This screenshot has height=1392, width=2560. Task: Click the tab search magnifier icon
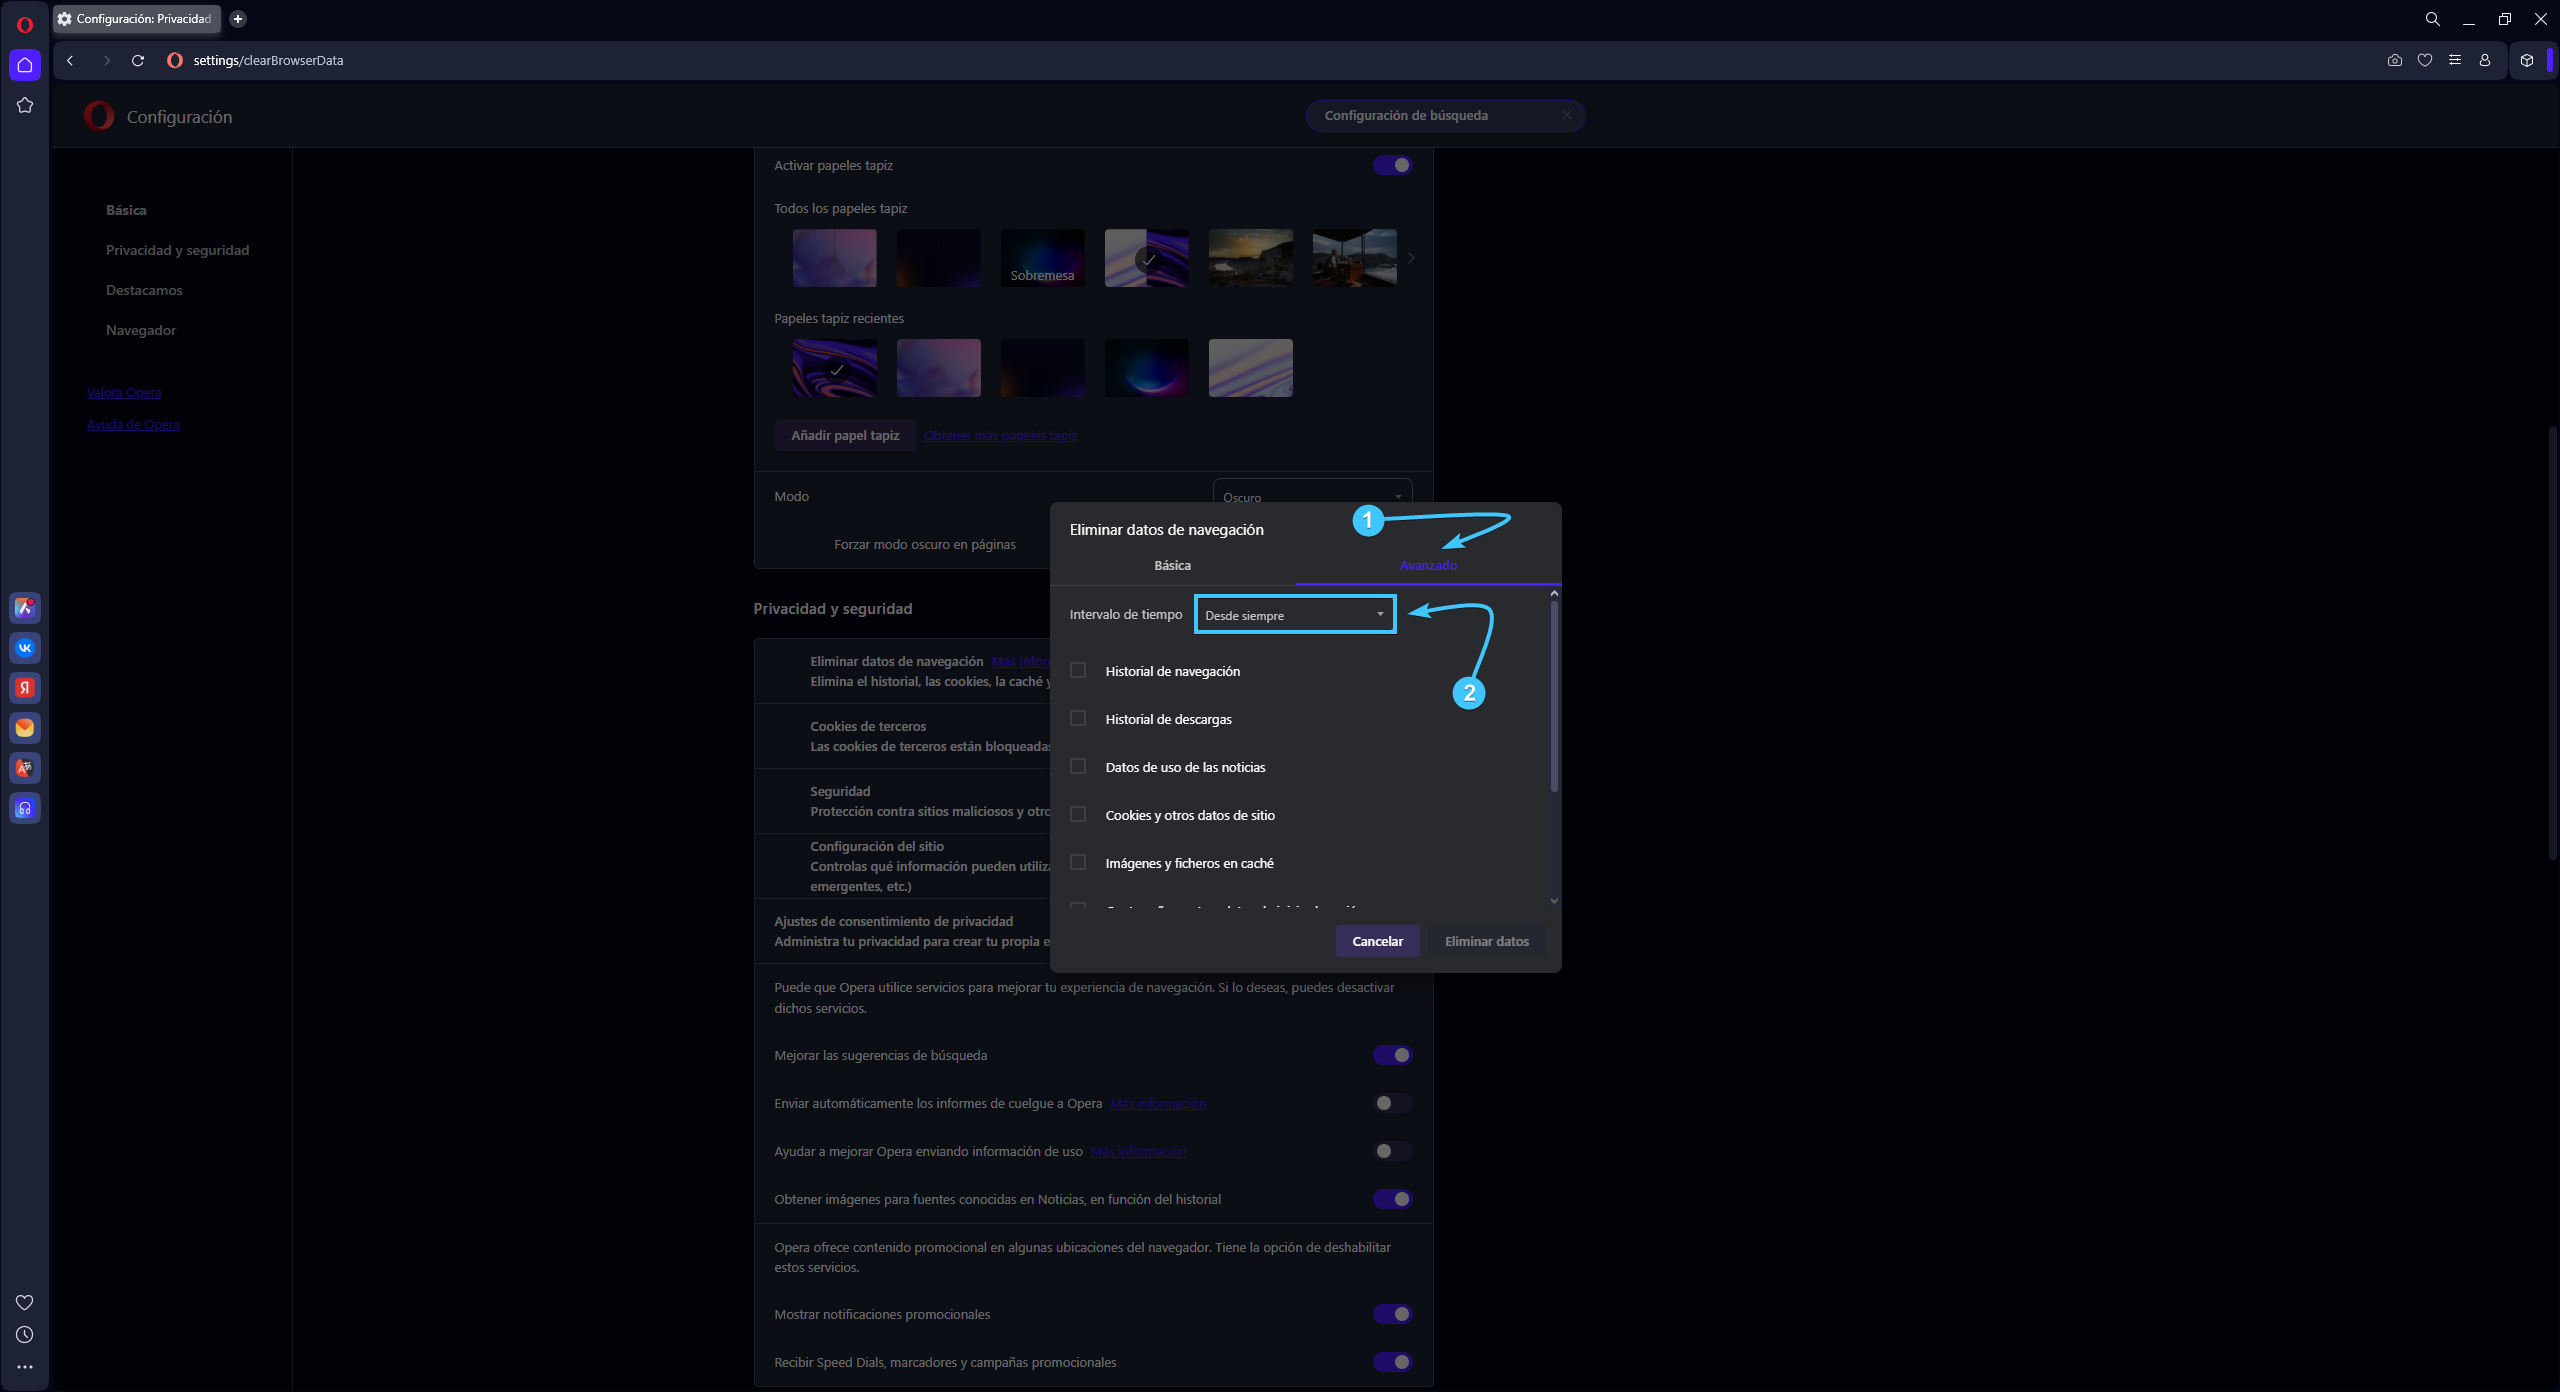2433,18
